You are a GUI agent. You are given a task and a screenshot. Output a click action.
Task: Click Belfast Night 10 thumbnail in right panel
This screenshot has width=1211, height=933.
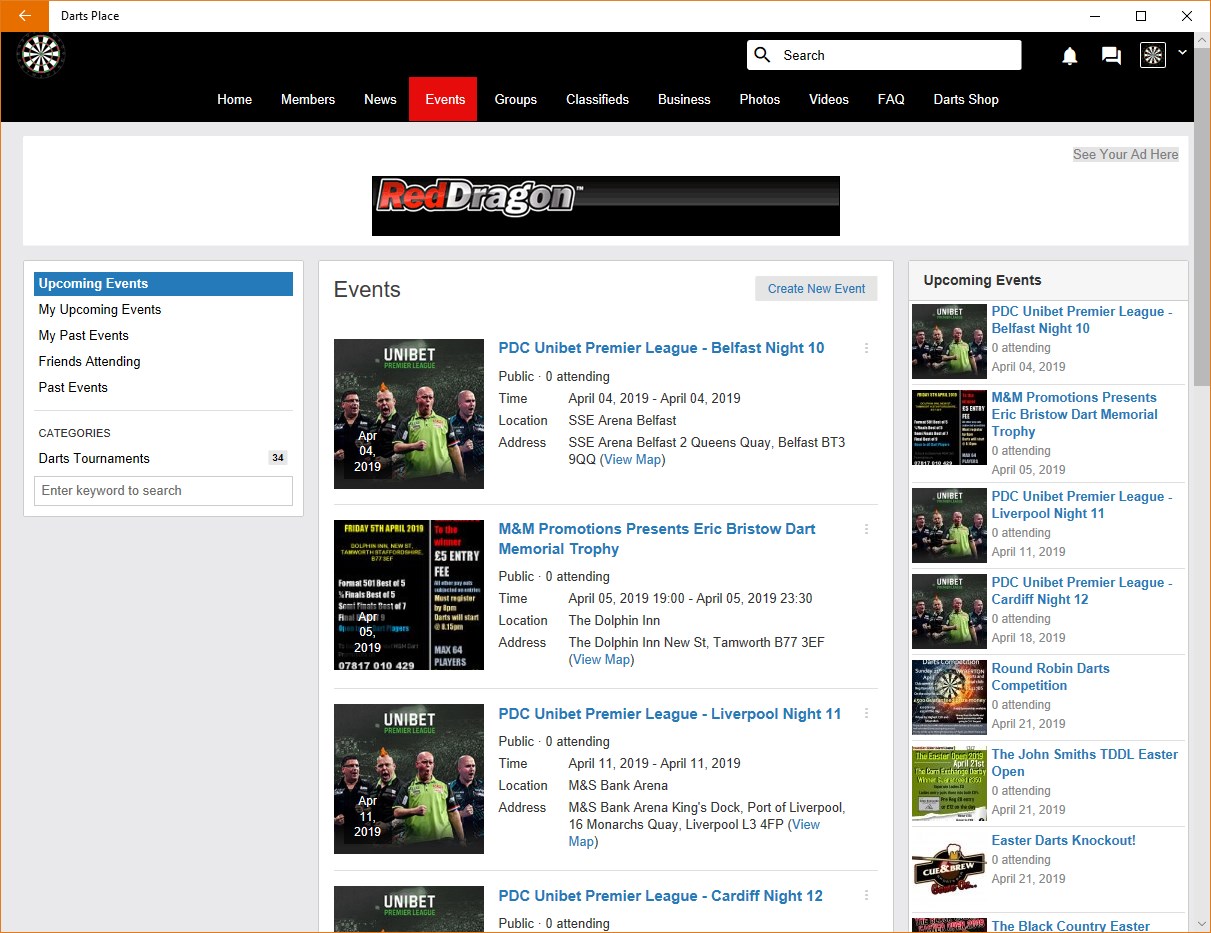(x=949, y=342)
